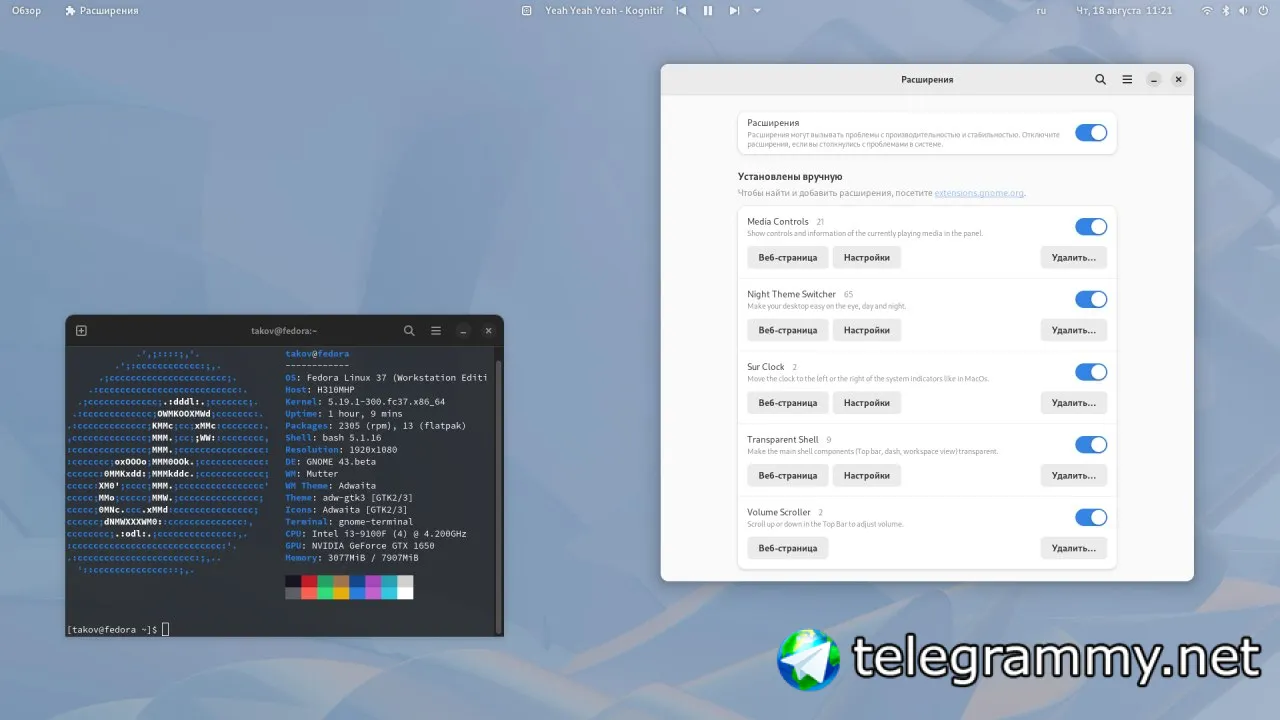Open search in the Extensions window
The height and width of the screenshot is (720, 1280).
point(1100,79)
